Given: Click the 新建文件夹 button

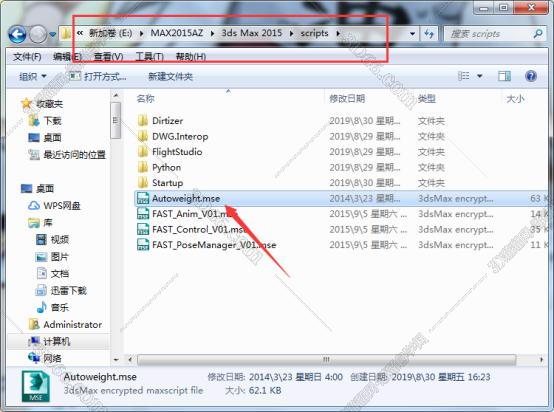Looking at the screenshot, I should coord(171,76).
